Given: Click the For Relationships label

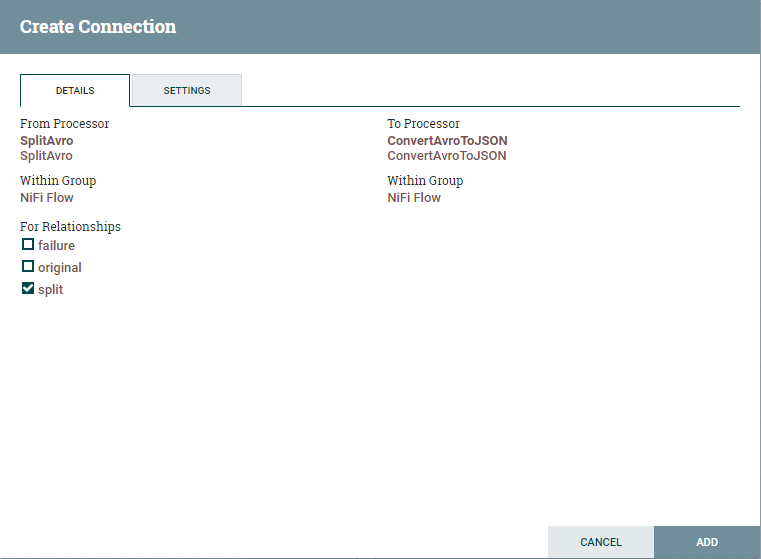Looking at the screenshot, I should [x=70, y=227].
